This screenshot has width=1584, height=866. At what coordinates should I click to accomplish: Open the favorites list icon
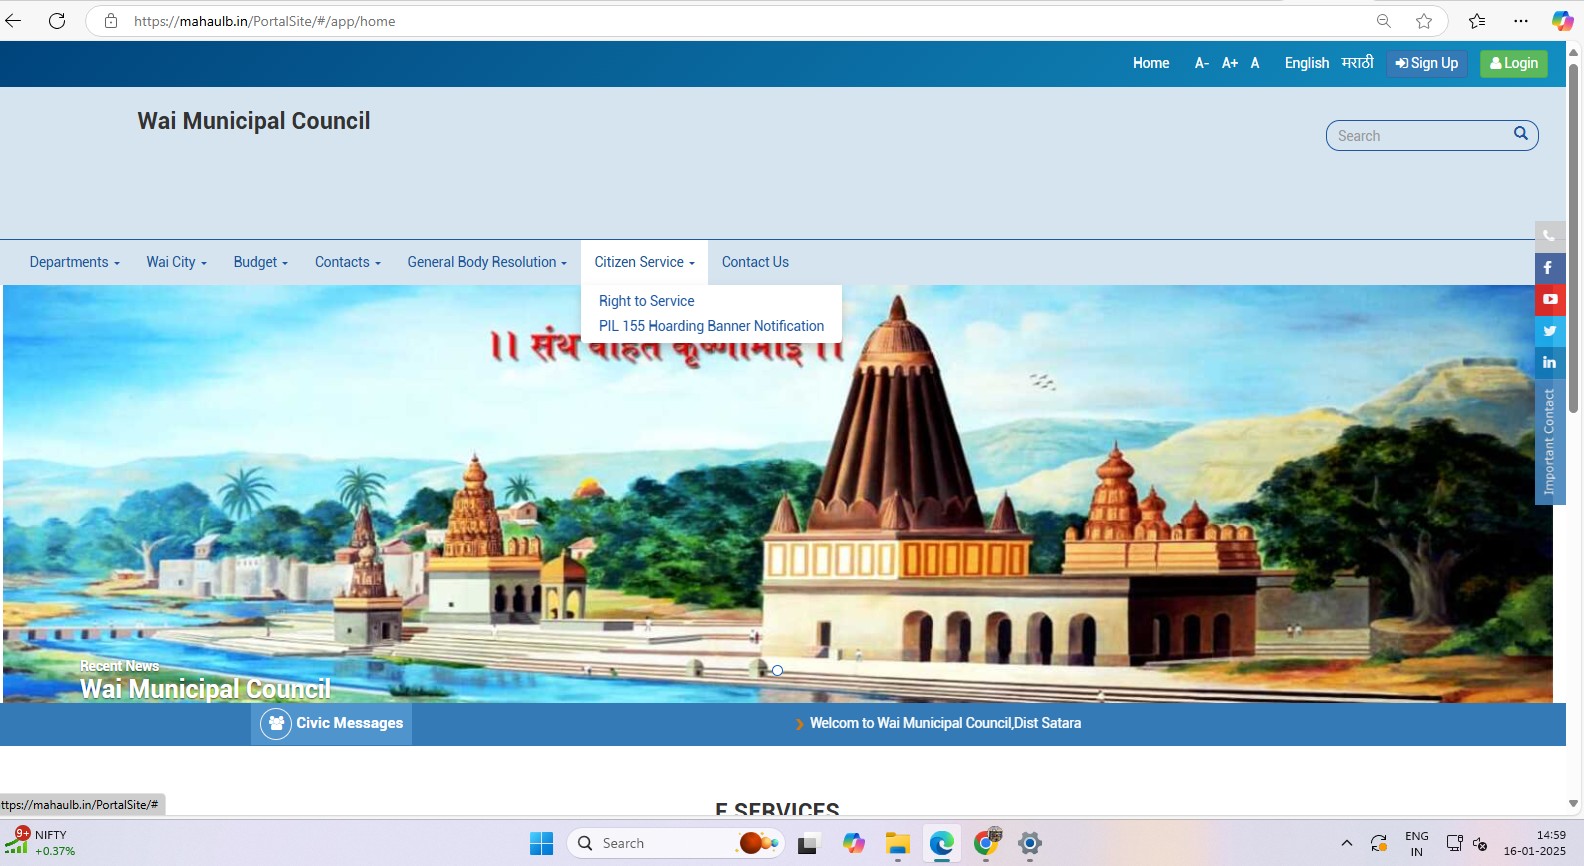click(x=1477, y=21)
